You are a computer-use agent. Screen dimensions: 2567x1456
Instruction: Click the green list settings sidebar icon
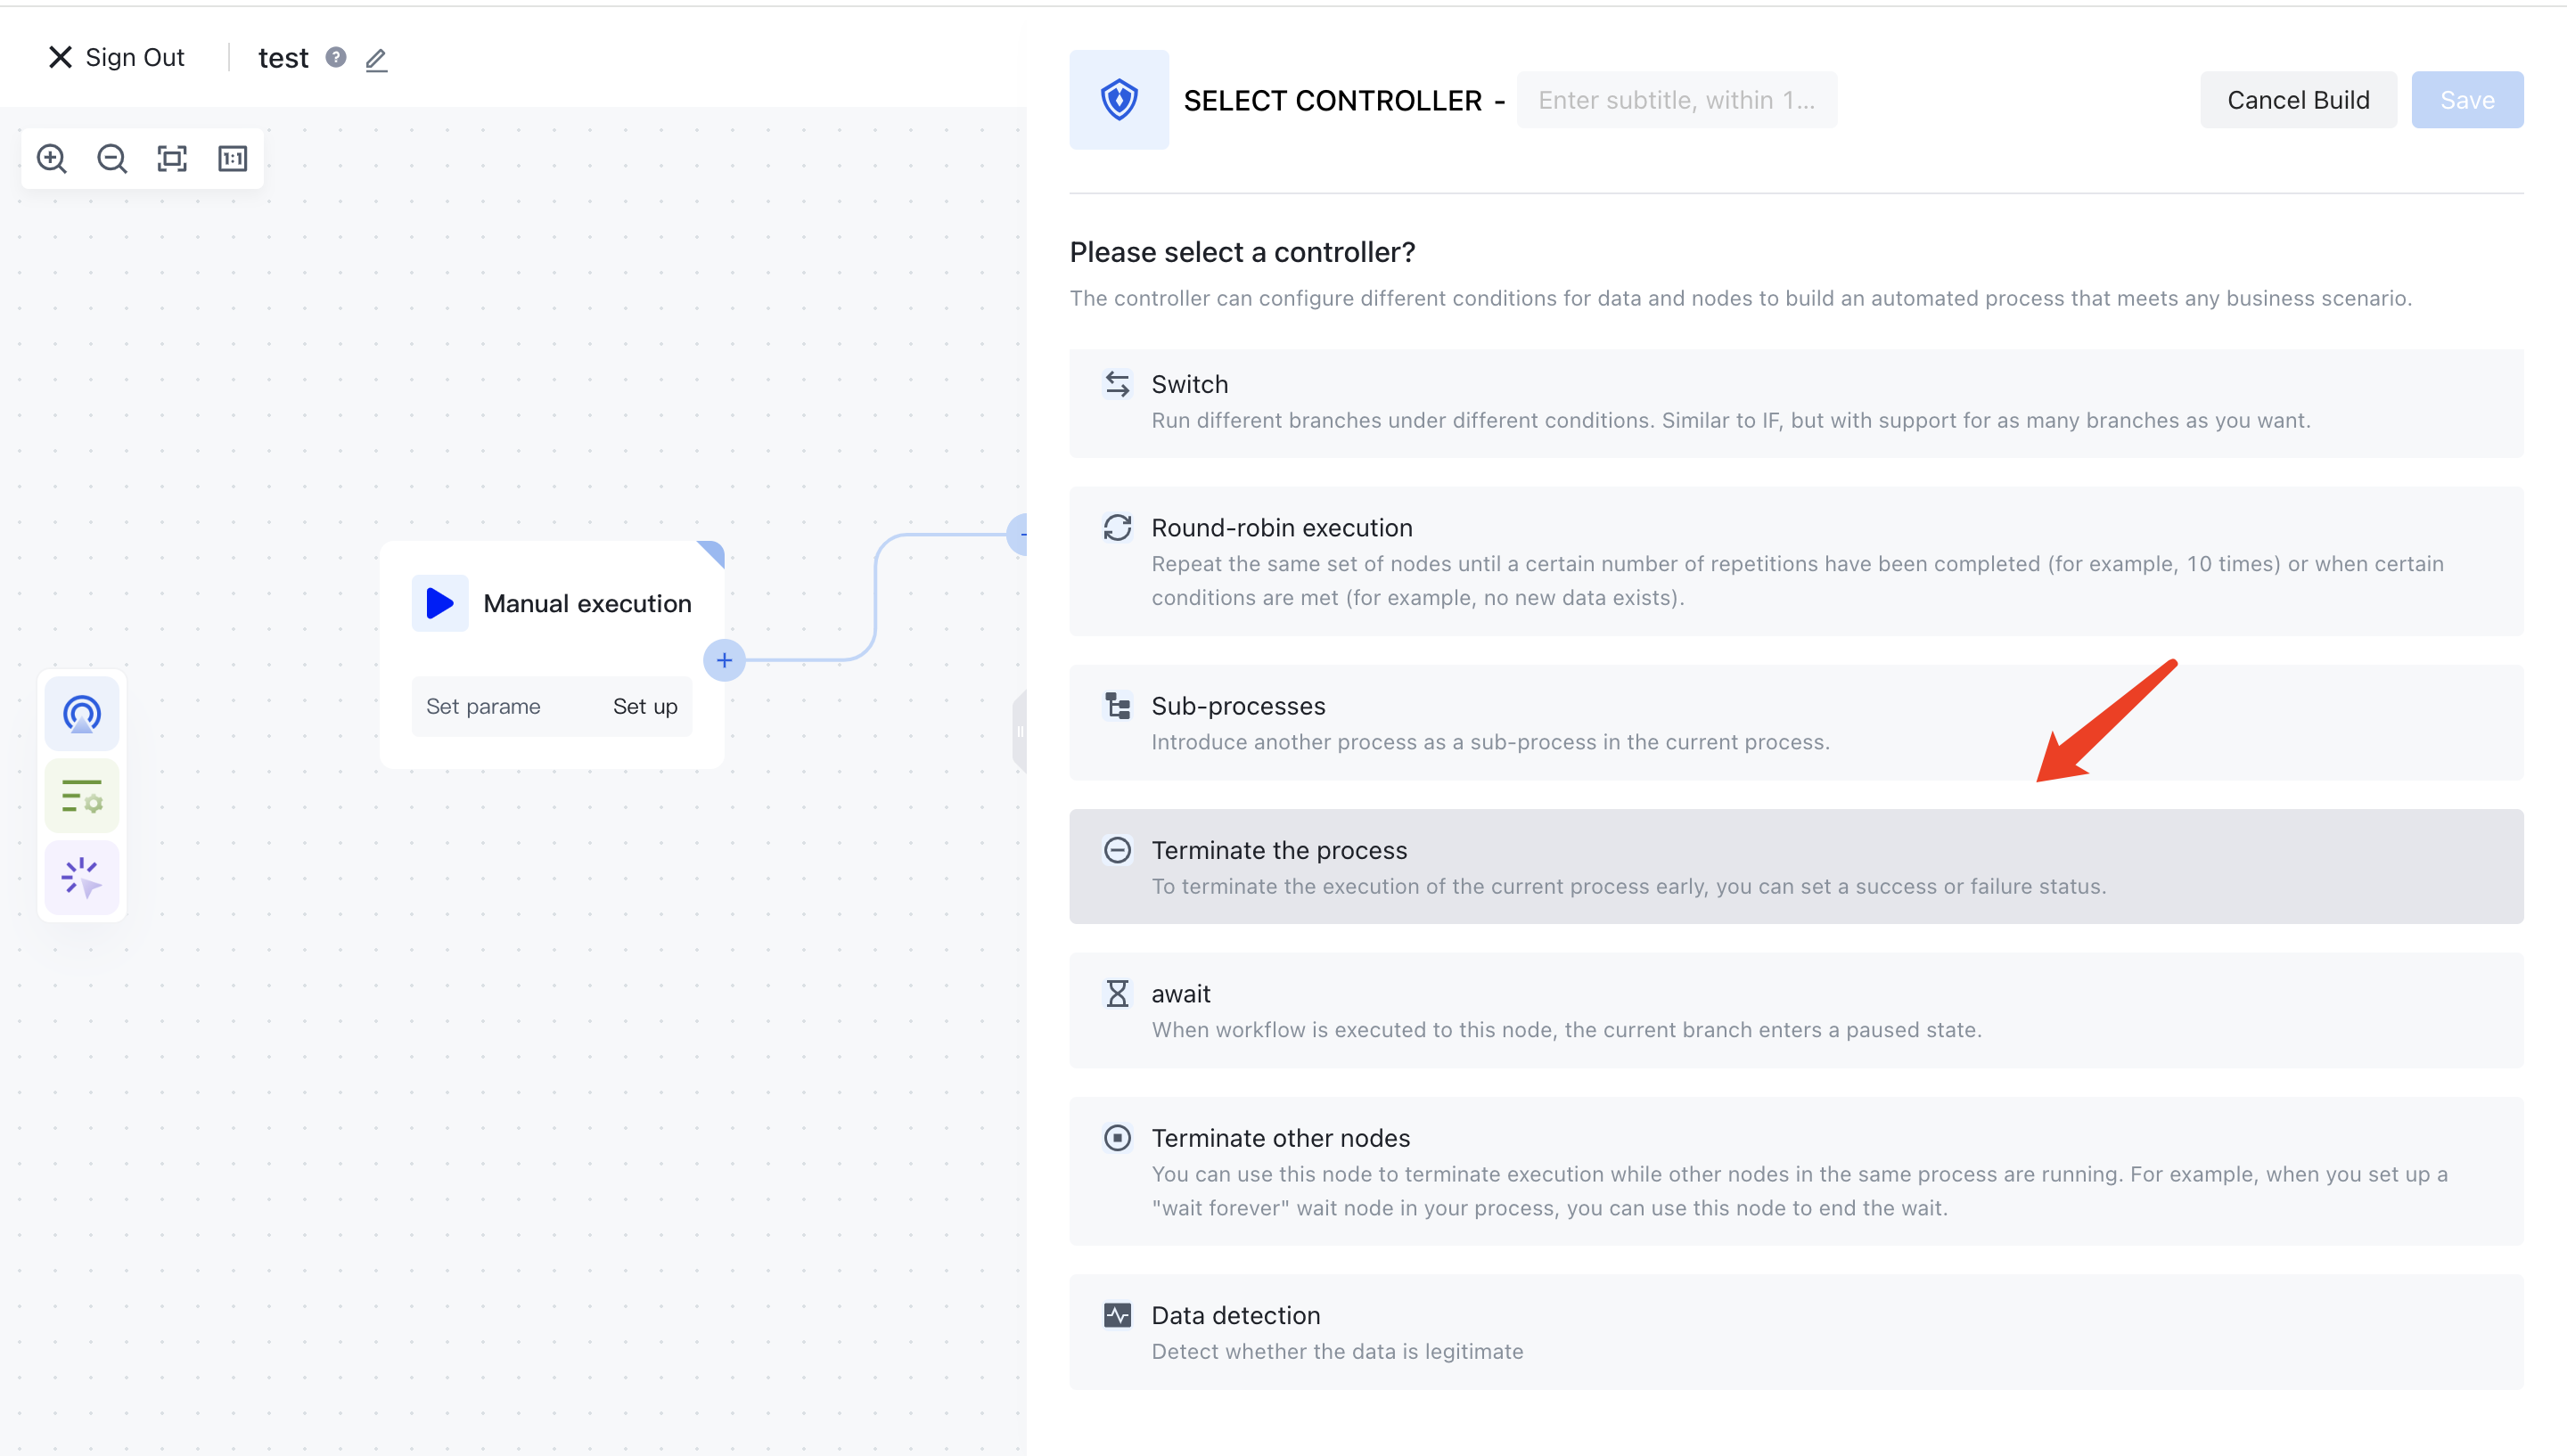82,797
